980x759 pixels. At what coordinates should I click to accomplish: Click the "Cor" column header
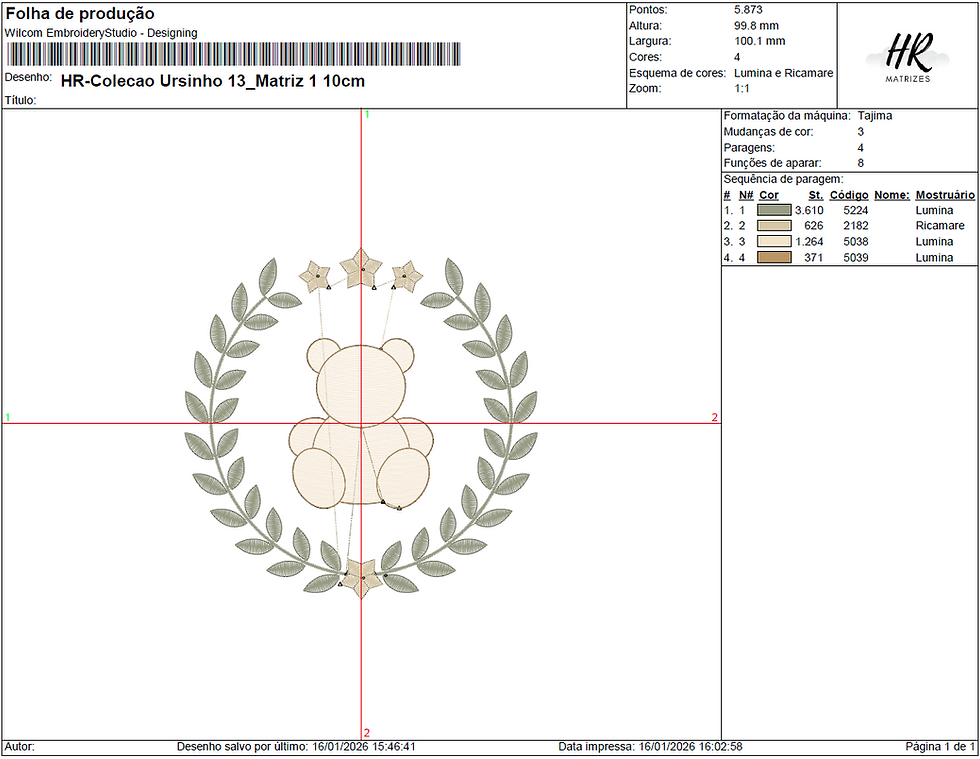pos(769,195)
